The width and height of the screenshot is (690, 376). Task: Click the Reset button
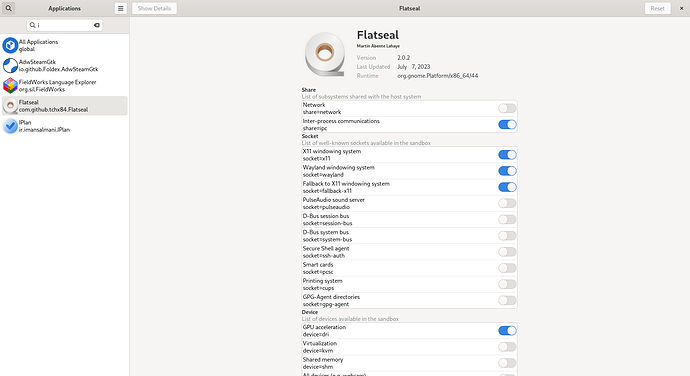click(657, 8)
